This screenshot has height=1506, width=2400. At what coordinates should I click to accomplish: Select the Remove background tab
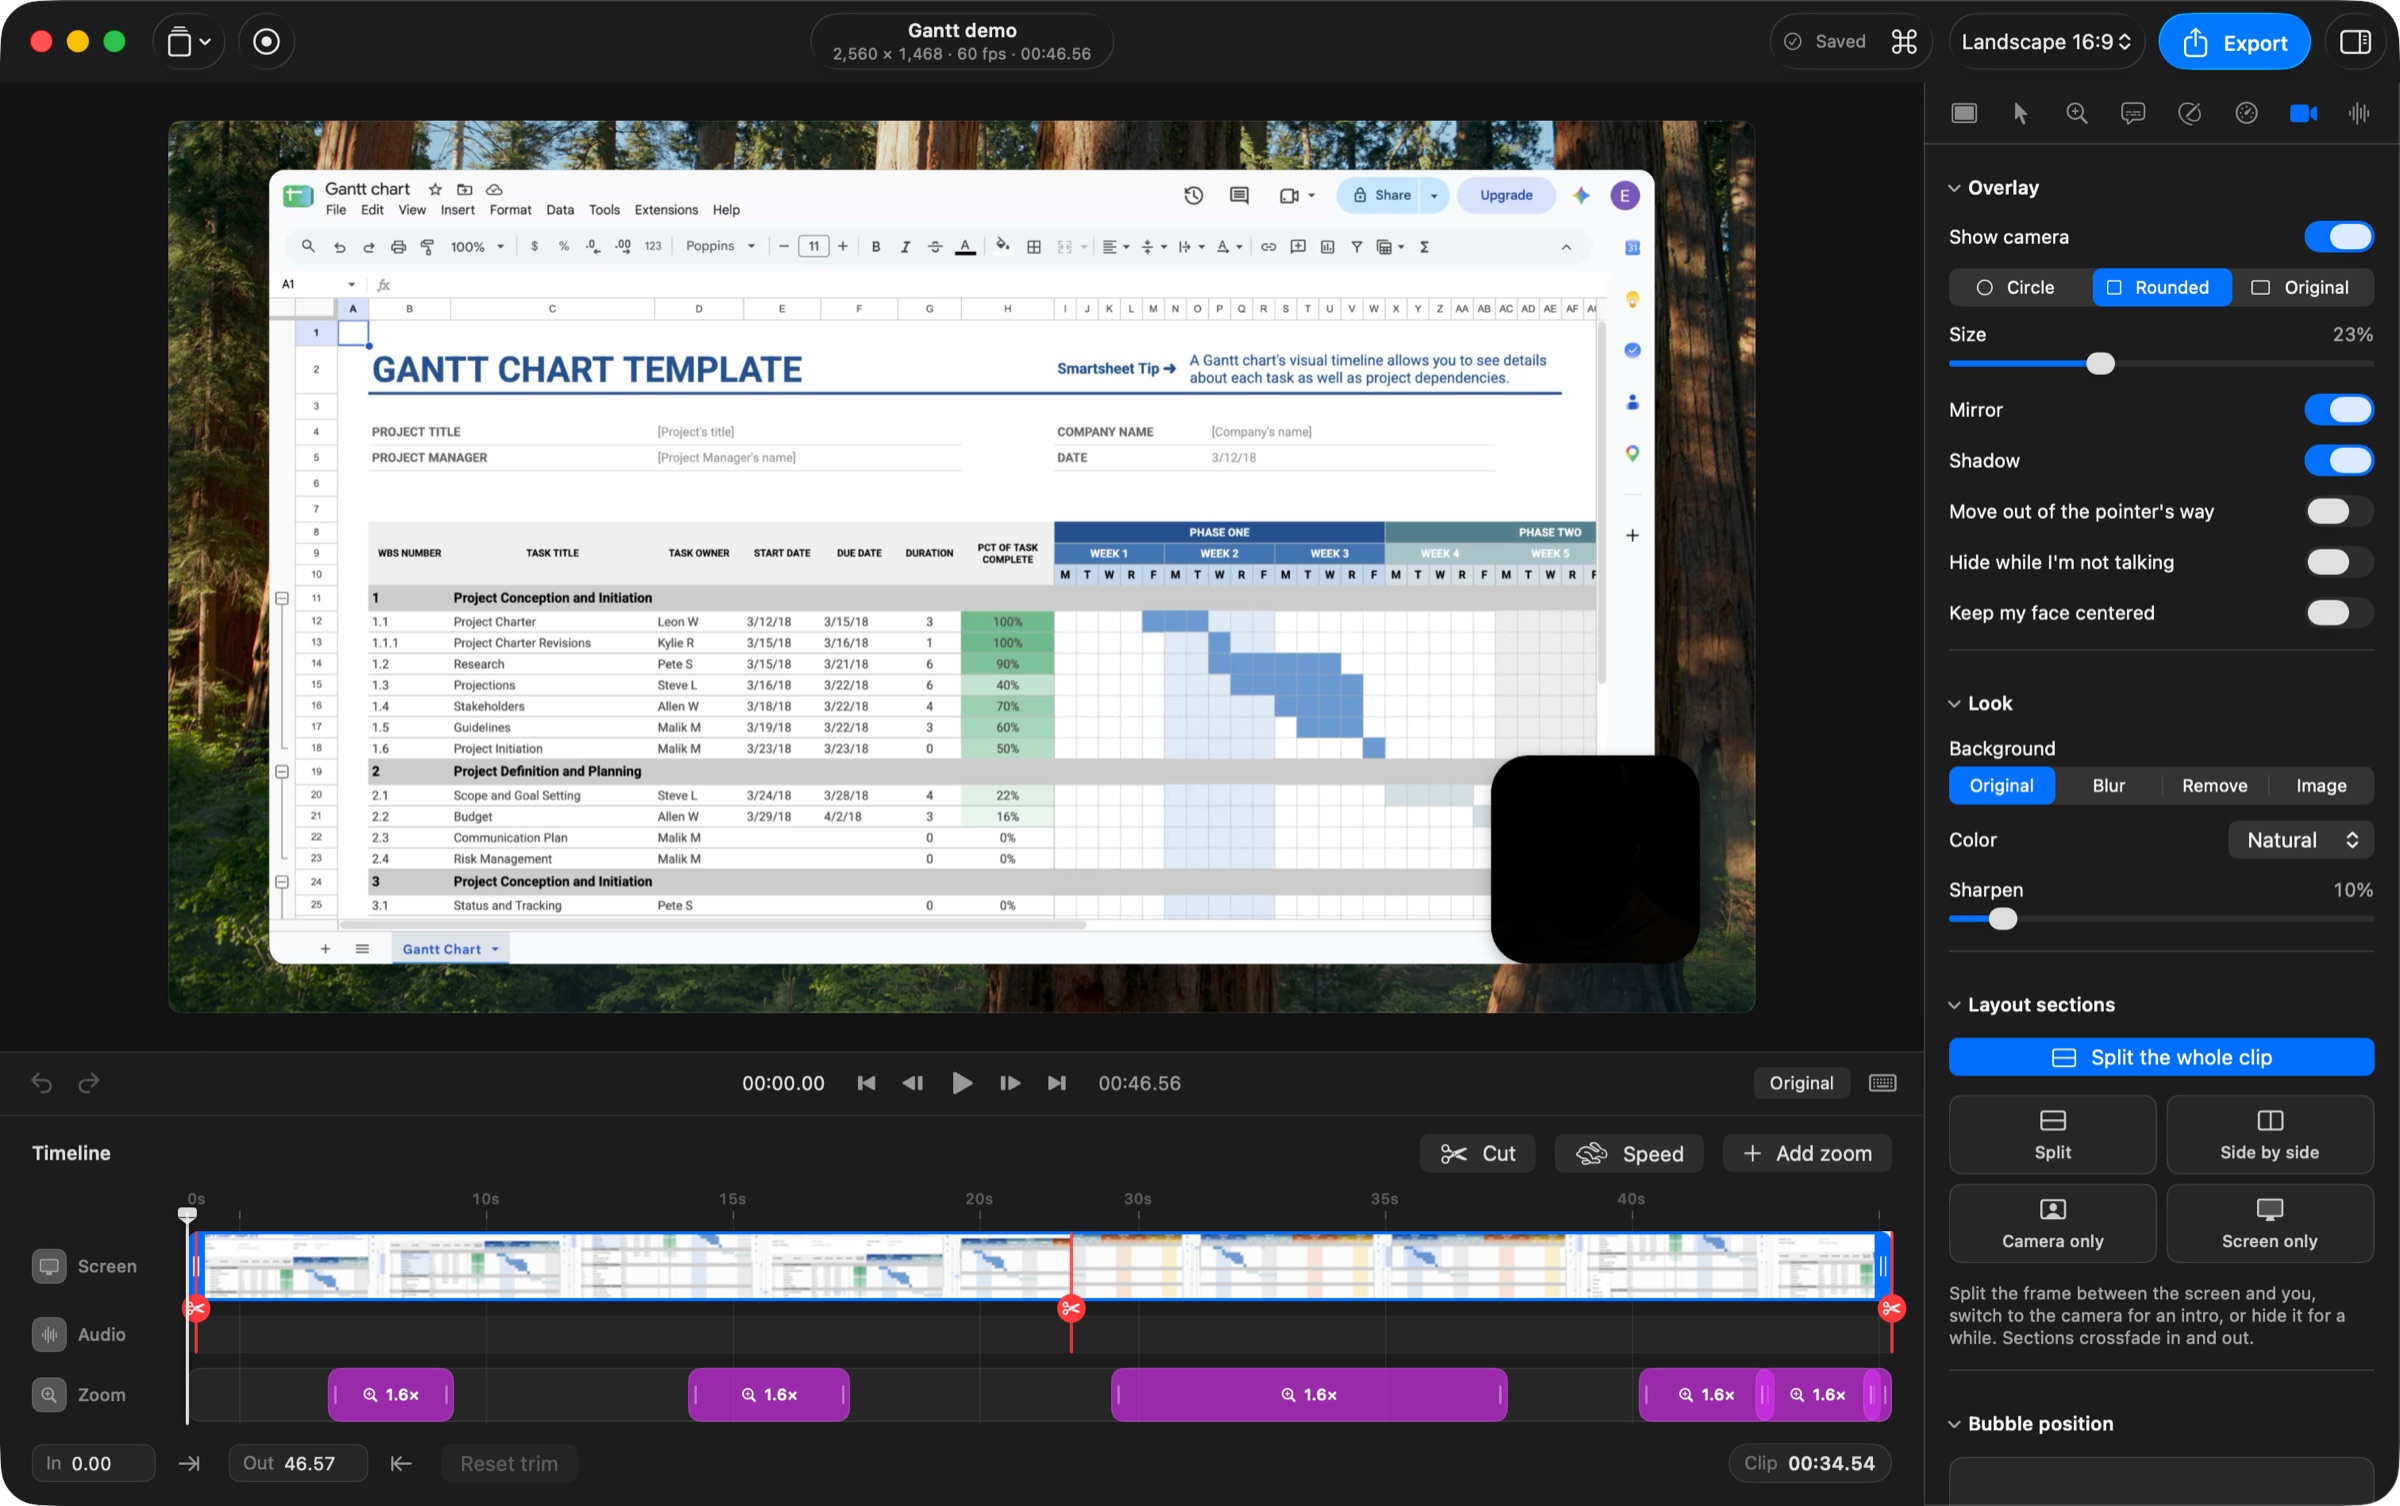2214,786
